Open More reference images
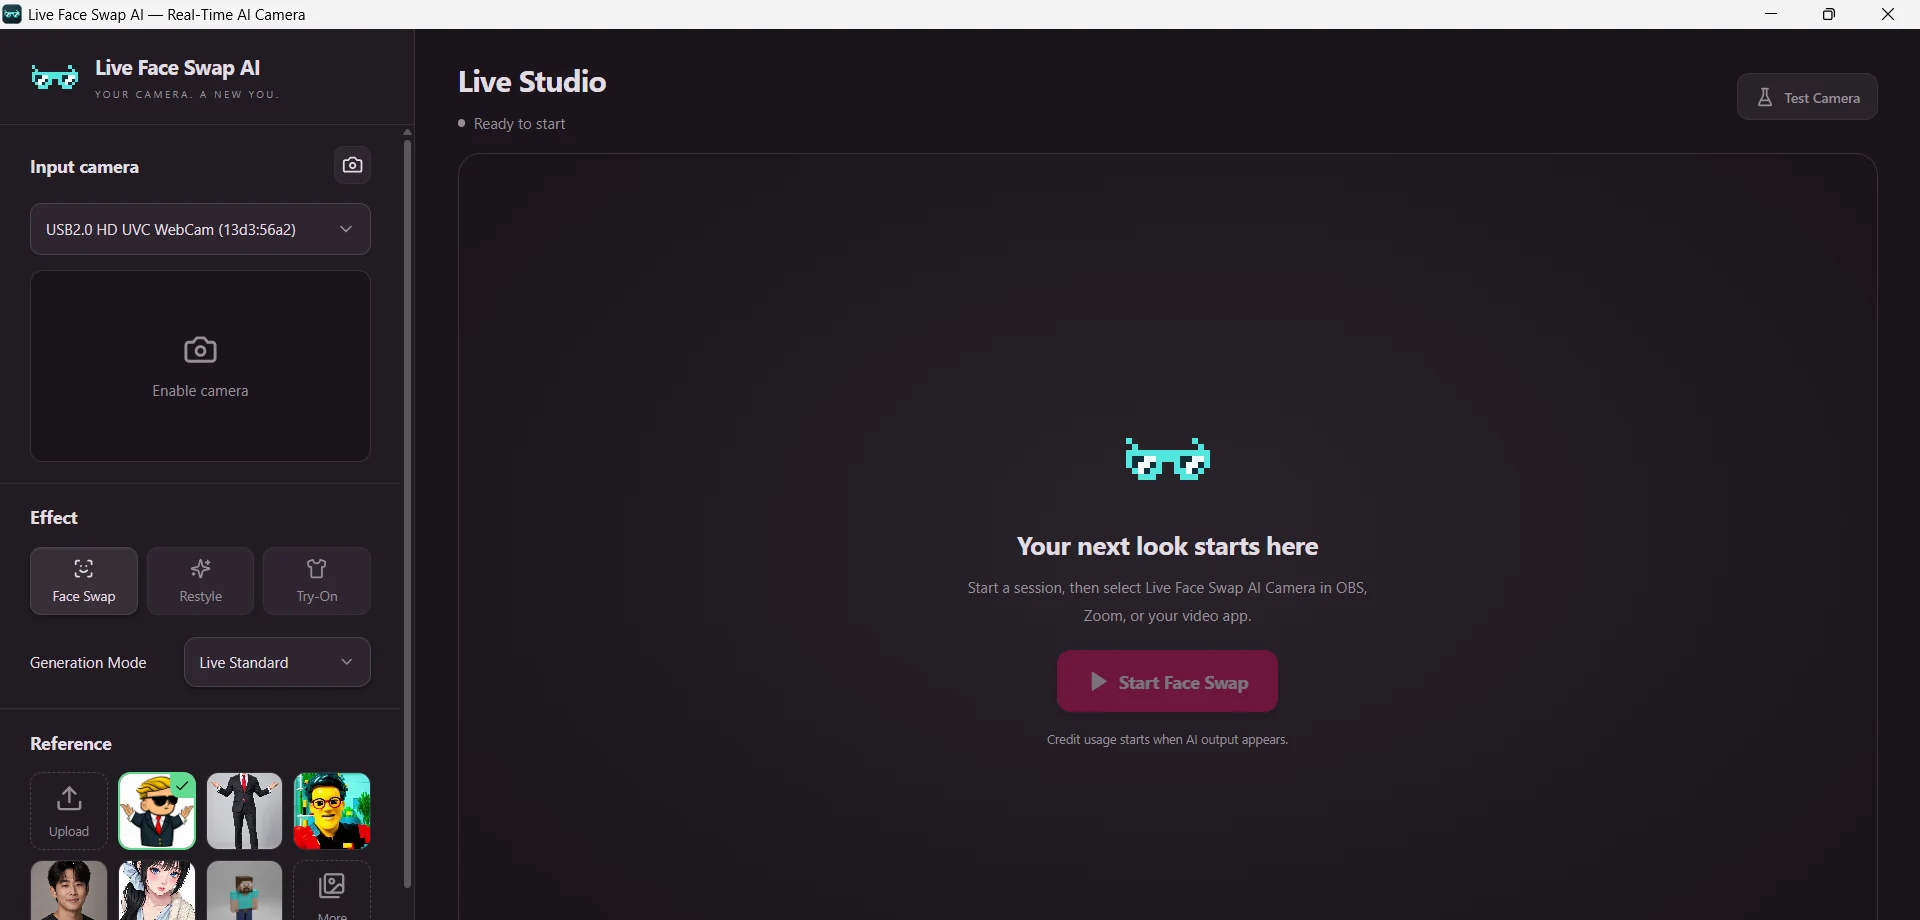The image size is (1920, 920). (332, 890)
